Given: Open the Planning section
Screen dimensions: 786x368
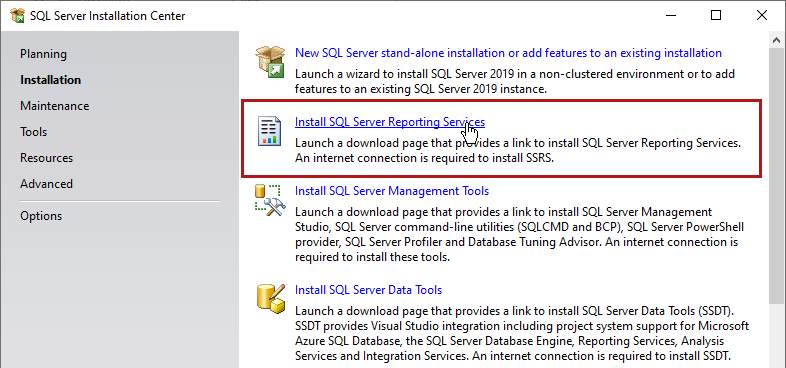Looking at the screenshot, I should [x=43, y=54].
